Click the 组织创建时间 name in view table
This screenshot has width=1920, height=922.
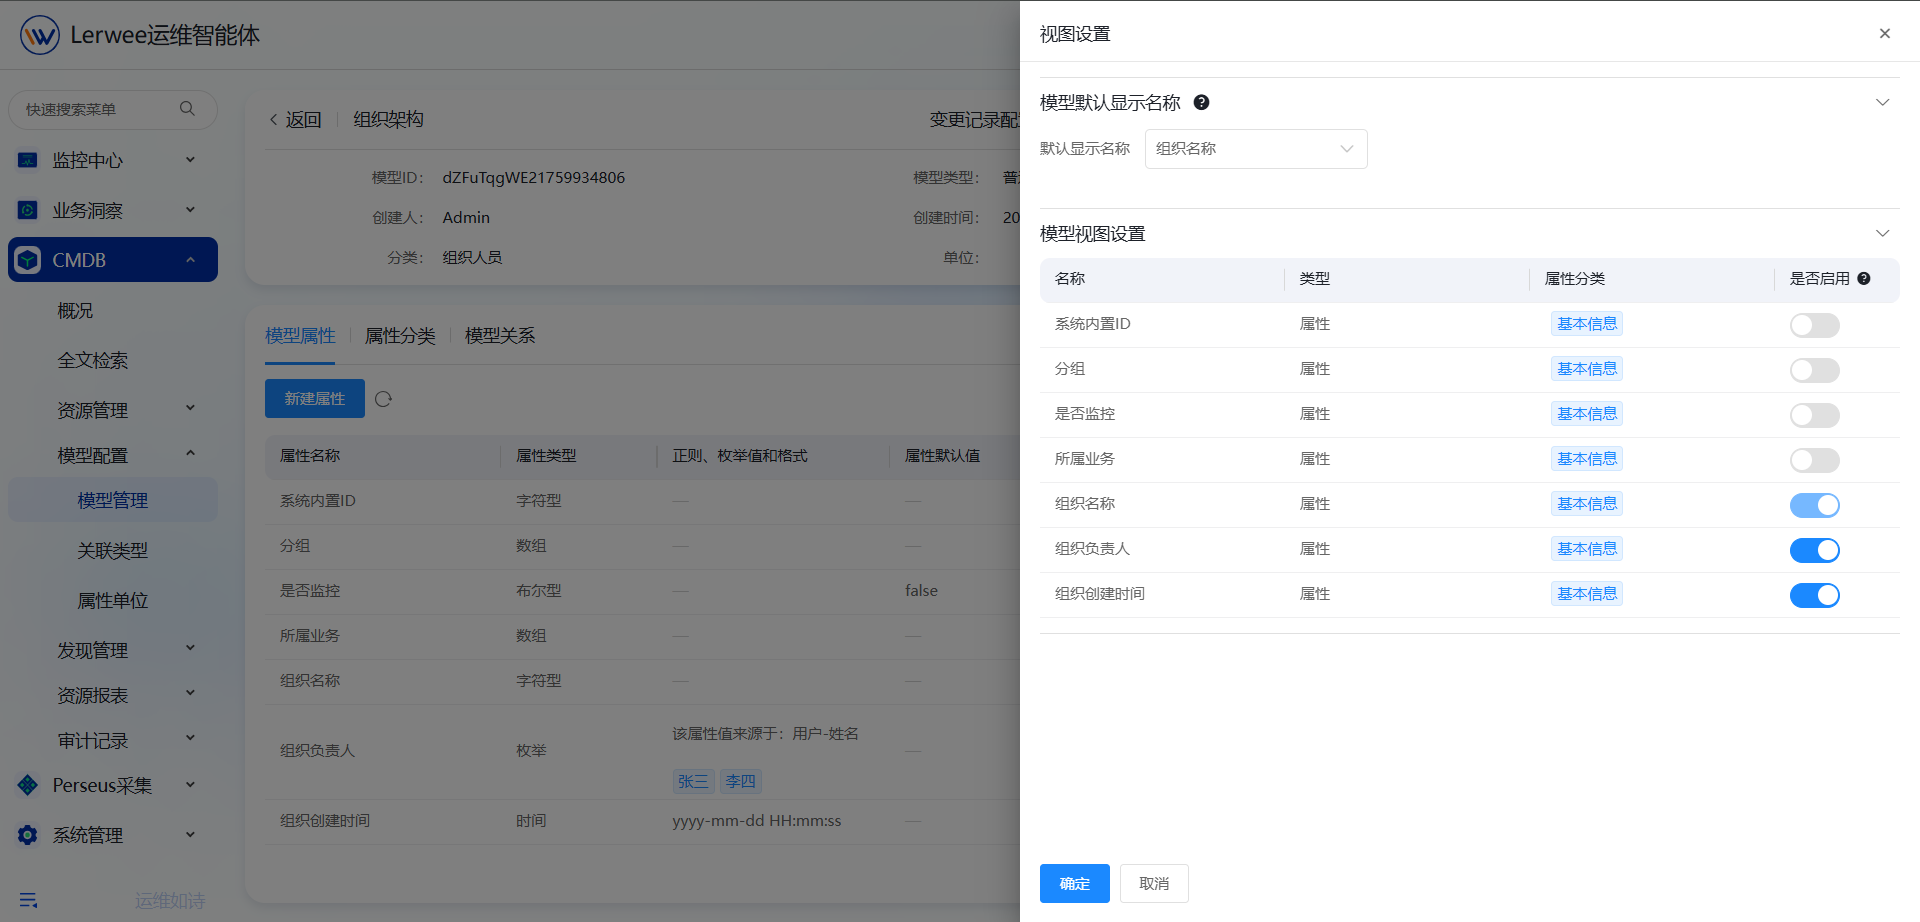(x=1100, y=594)
